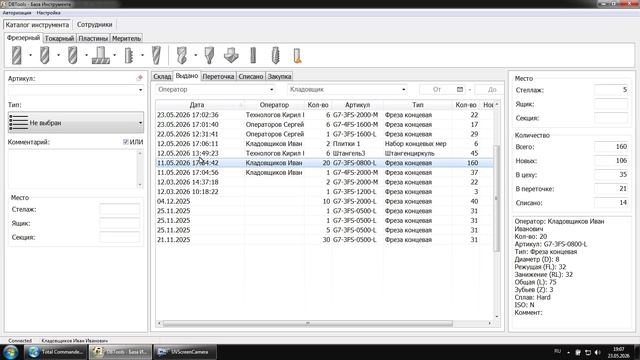The image size is (640, 360).
Task: Switch to the Переточка tab
Action: click(x=218, y=76)
